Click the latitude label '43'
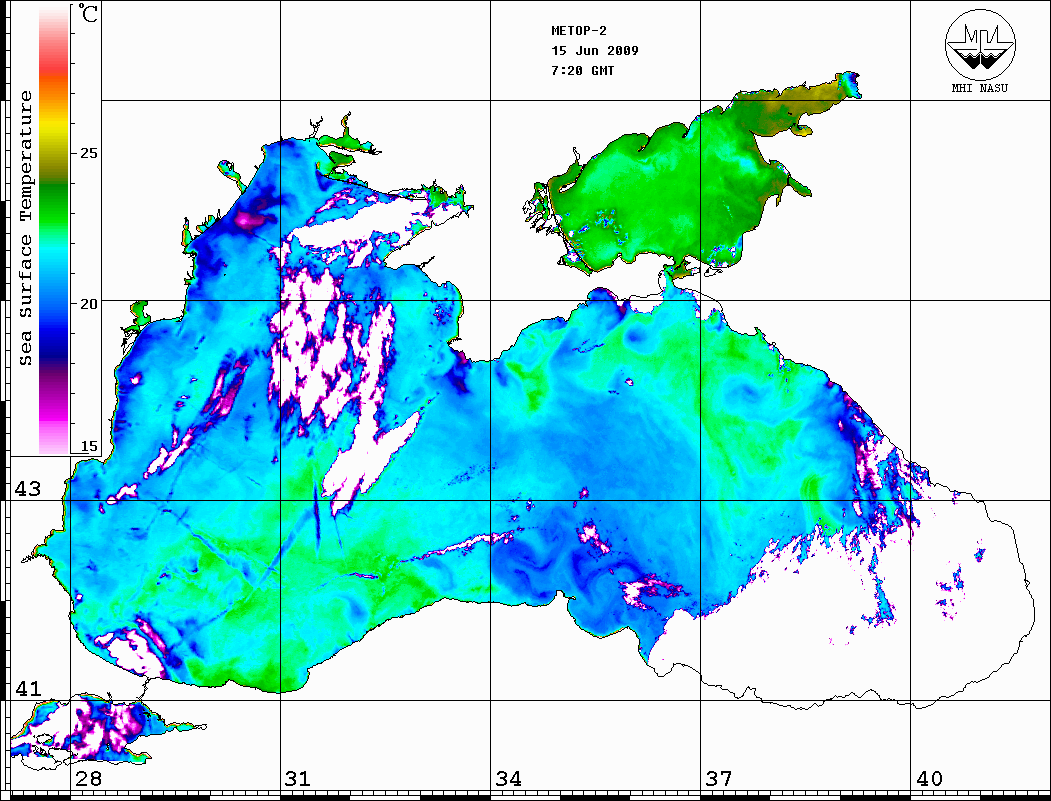 (27, 489)
